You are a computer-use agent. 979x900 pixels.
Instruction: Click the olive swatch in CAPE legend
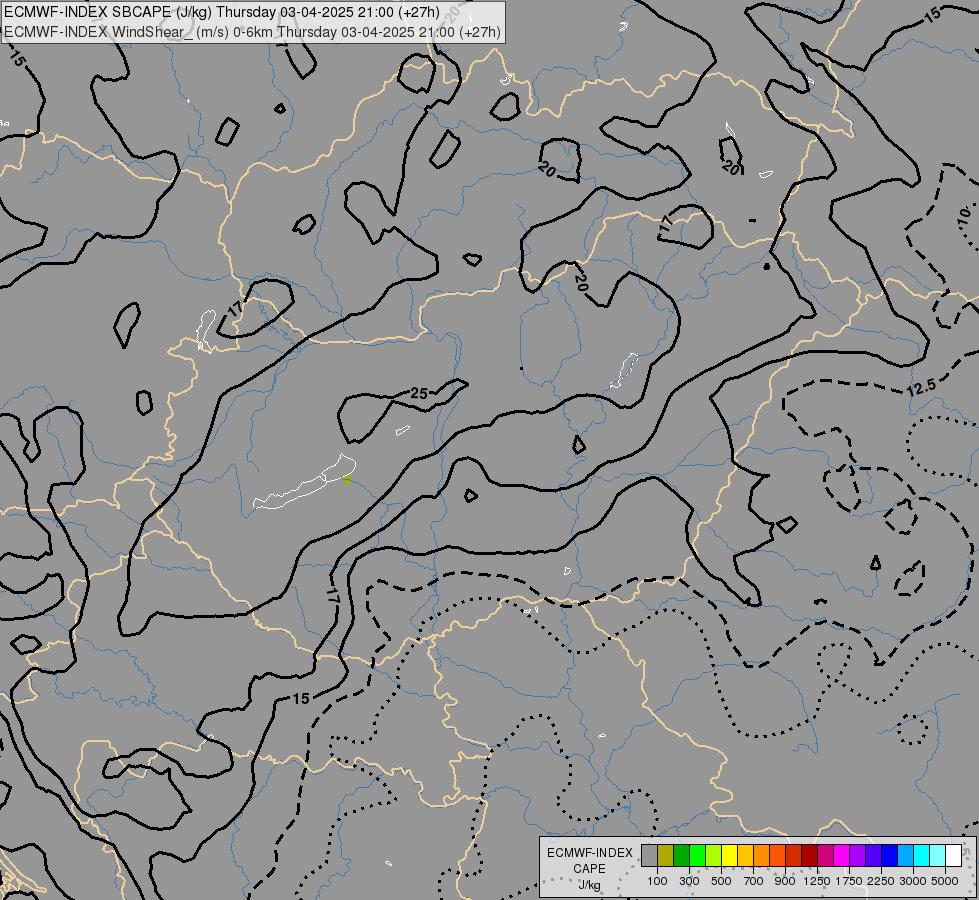666,856
